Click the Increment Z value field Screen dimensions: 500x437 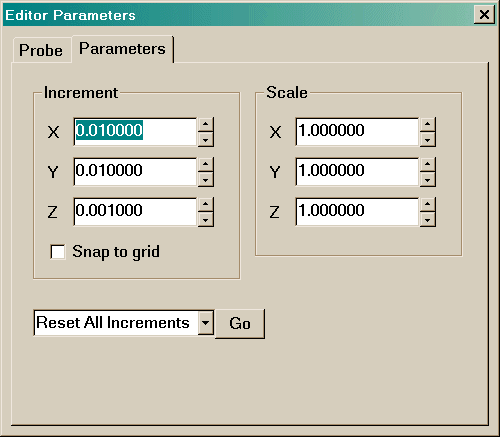click(135, 212)
